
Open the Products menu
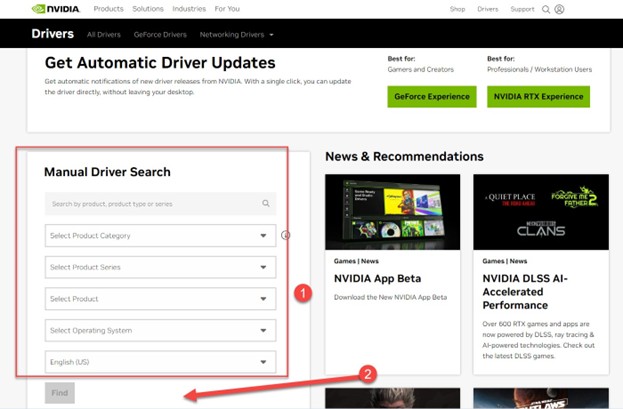coord(108,9)
